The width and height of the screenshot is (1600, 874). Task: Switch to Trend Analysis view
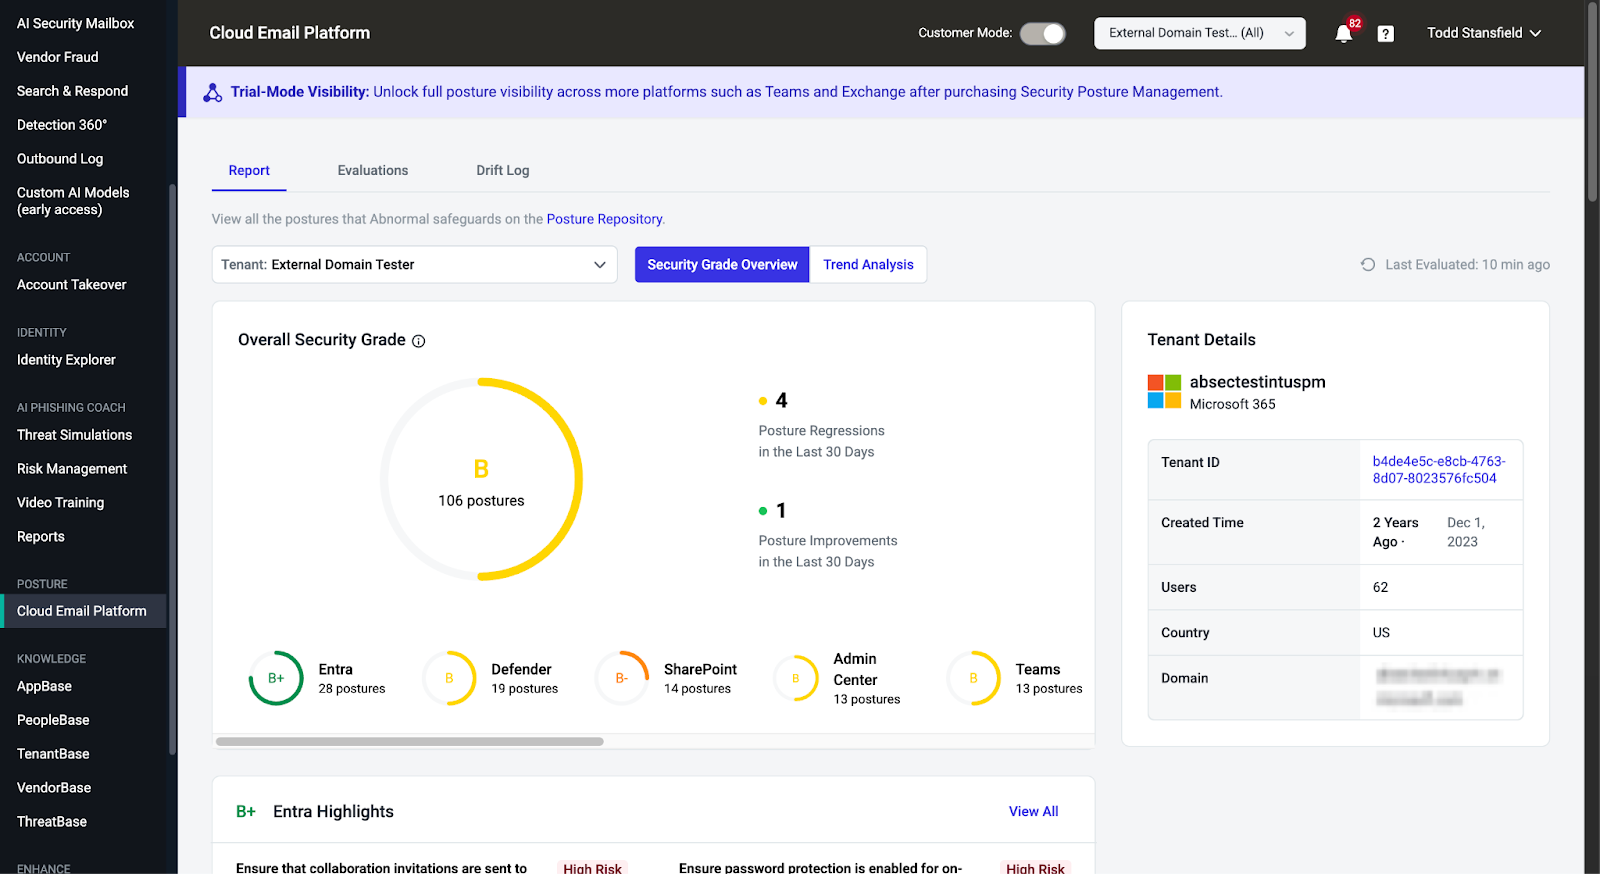(x=868, y=265)
